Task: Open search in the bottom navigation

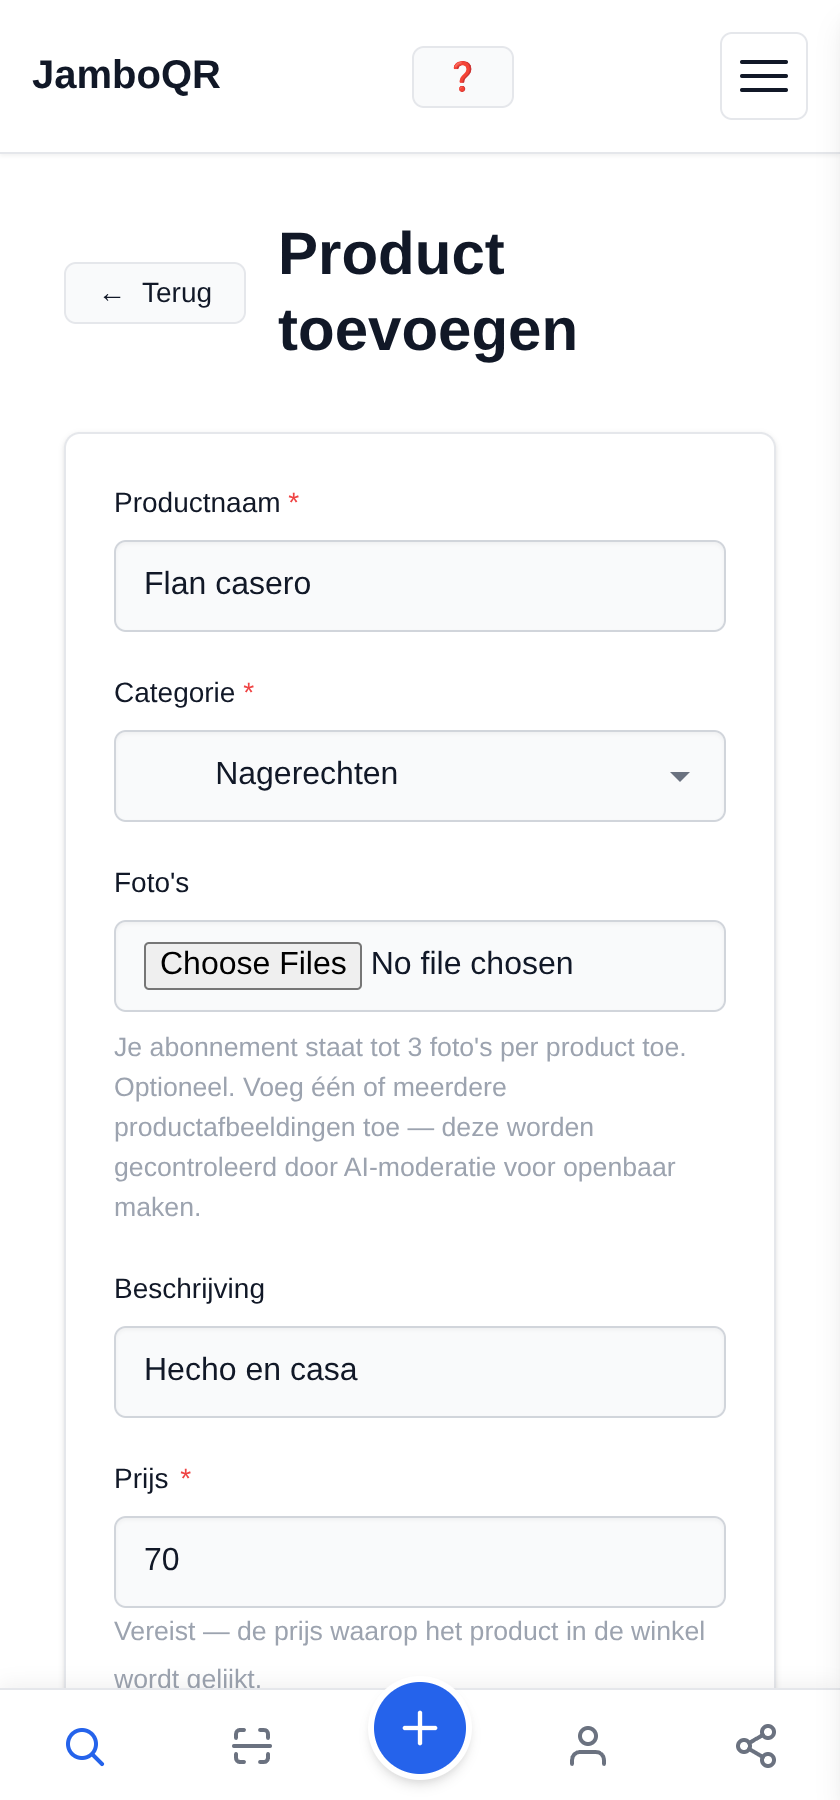Action: tap(85, 1746)
